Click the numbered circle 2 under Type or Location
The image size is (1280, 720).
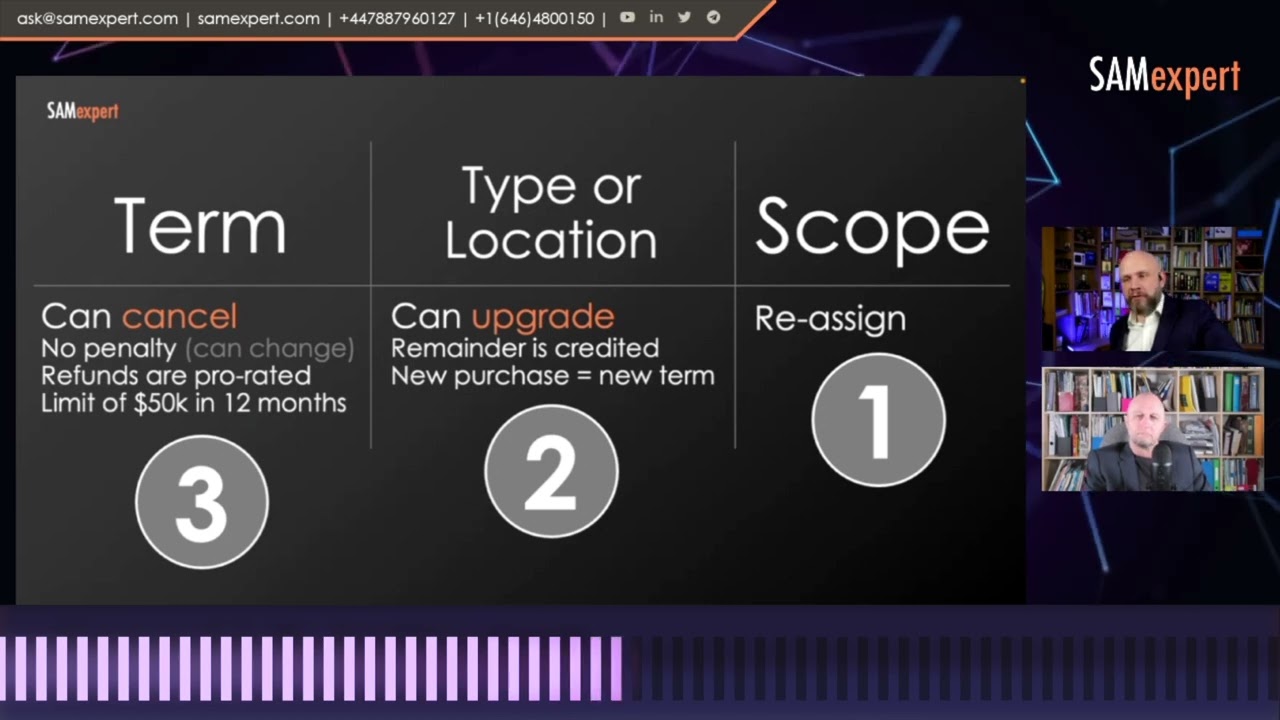click(x=551, y=471)
